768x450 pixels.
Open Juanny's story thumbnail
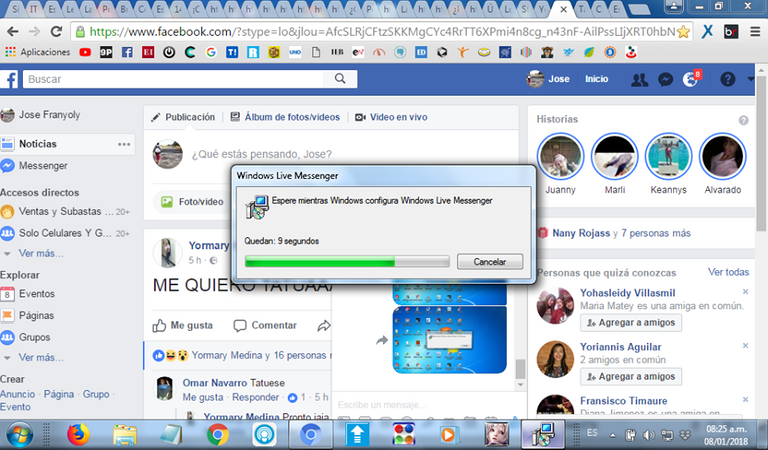tap(560, 157)
